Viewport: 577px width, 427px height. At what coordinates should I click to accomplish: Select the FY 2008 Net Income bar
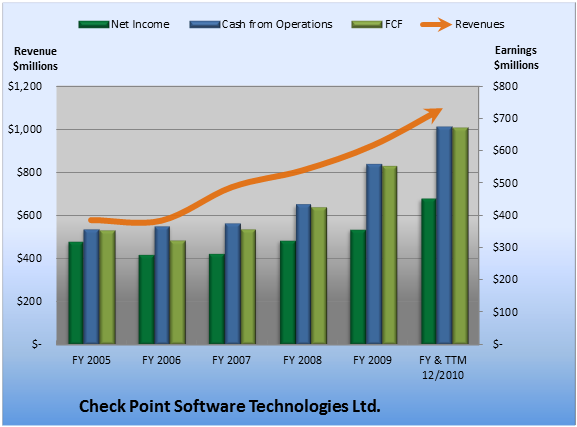pyautogui.click(x=287, y=292)
